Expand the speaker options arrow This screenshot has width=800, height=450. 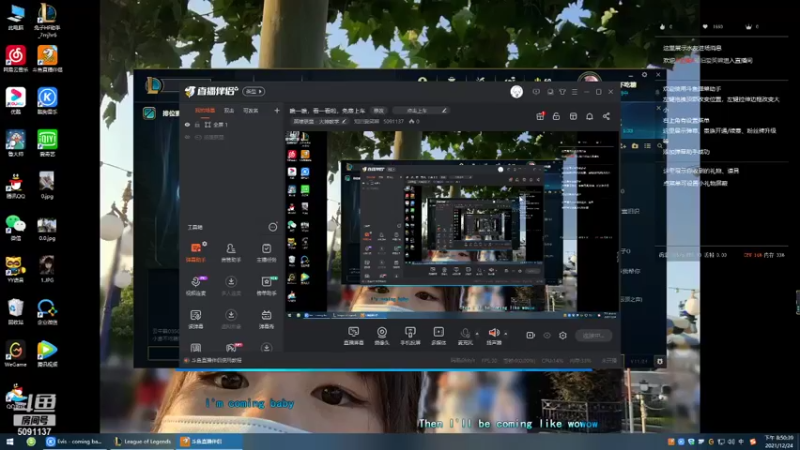(506, 334)
